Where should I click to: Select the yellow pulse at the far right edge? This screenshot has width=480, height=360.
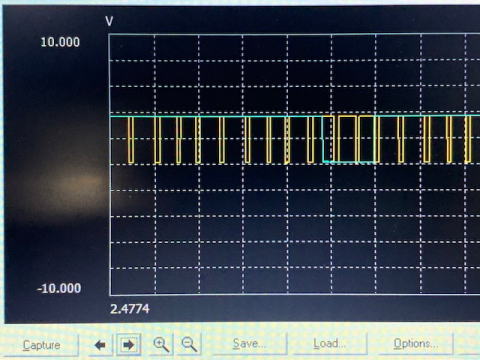point(468,139)
